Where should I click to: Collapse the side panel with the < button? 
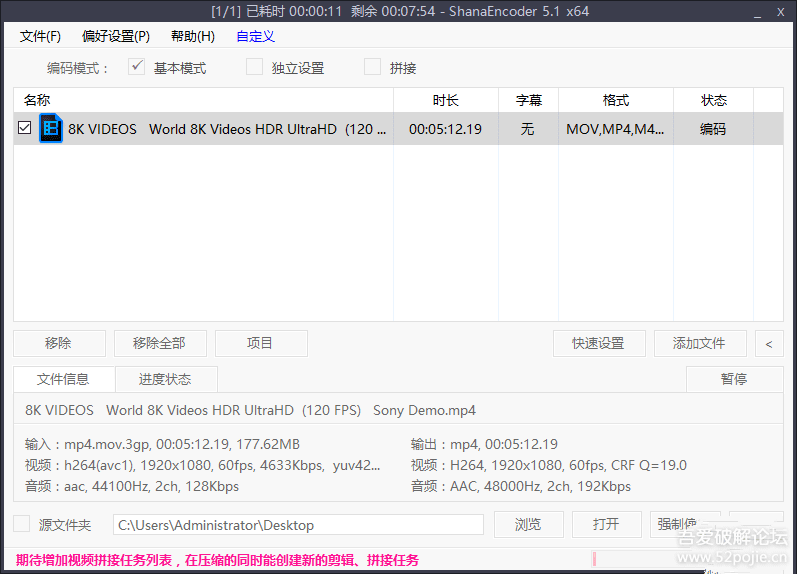click(768, 343)
